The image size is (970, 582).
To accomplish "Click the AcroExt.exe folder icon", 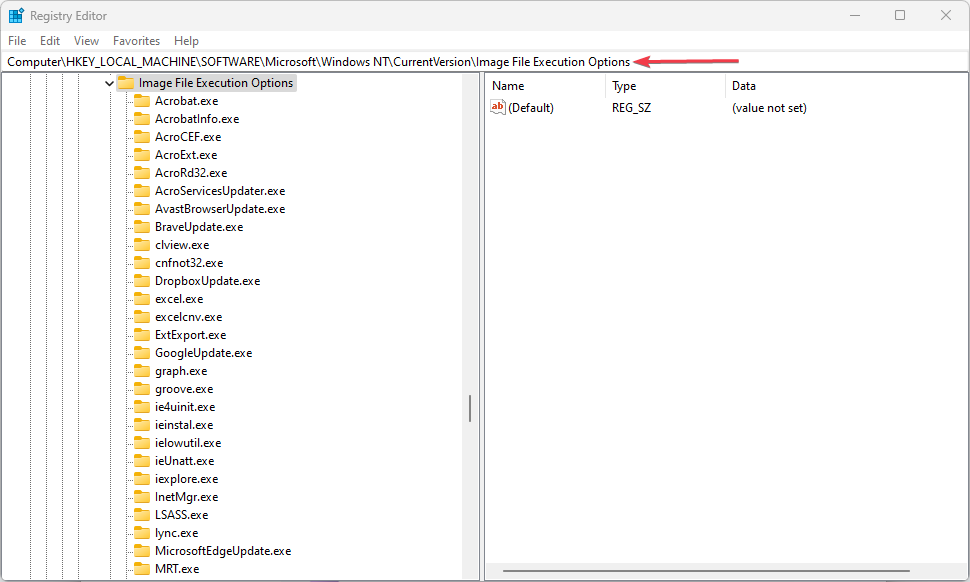I will pos(142,155).
